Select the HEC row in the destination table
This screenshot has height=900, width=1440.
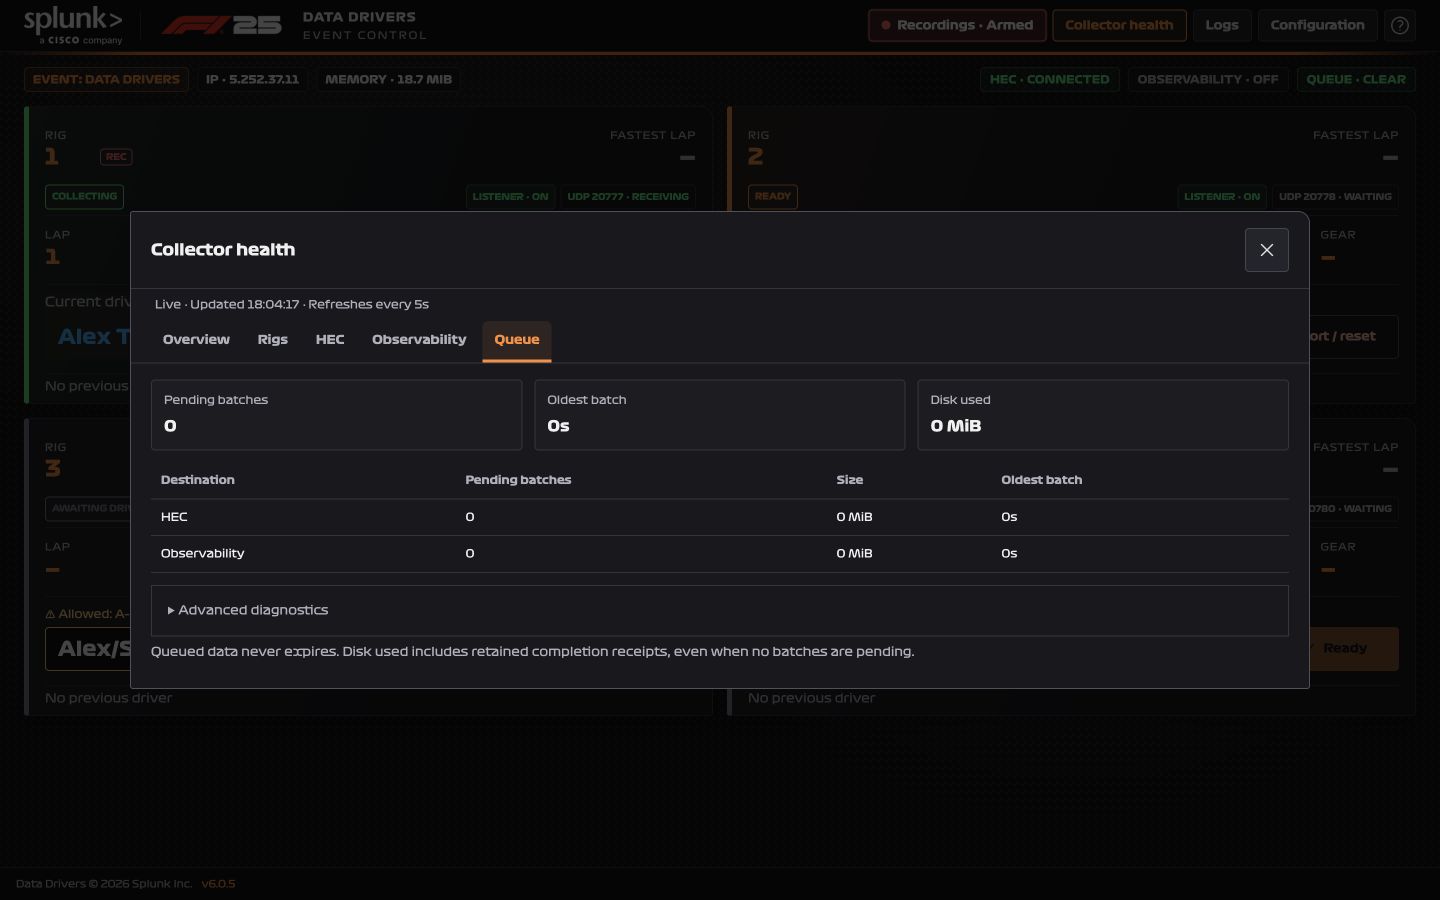pyautogui.click(x=719, y=517)
